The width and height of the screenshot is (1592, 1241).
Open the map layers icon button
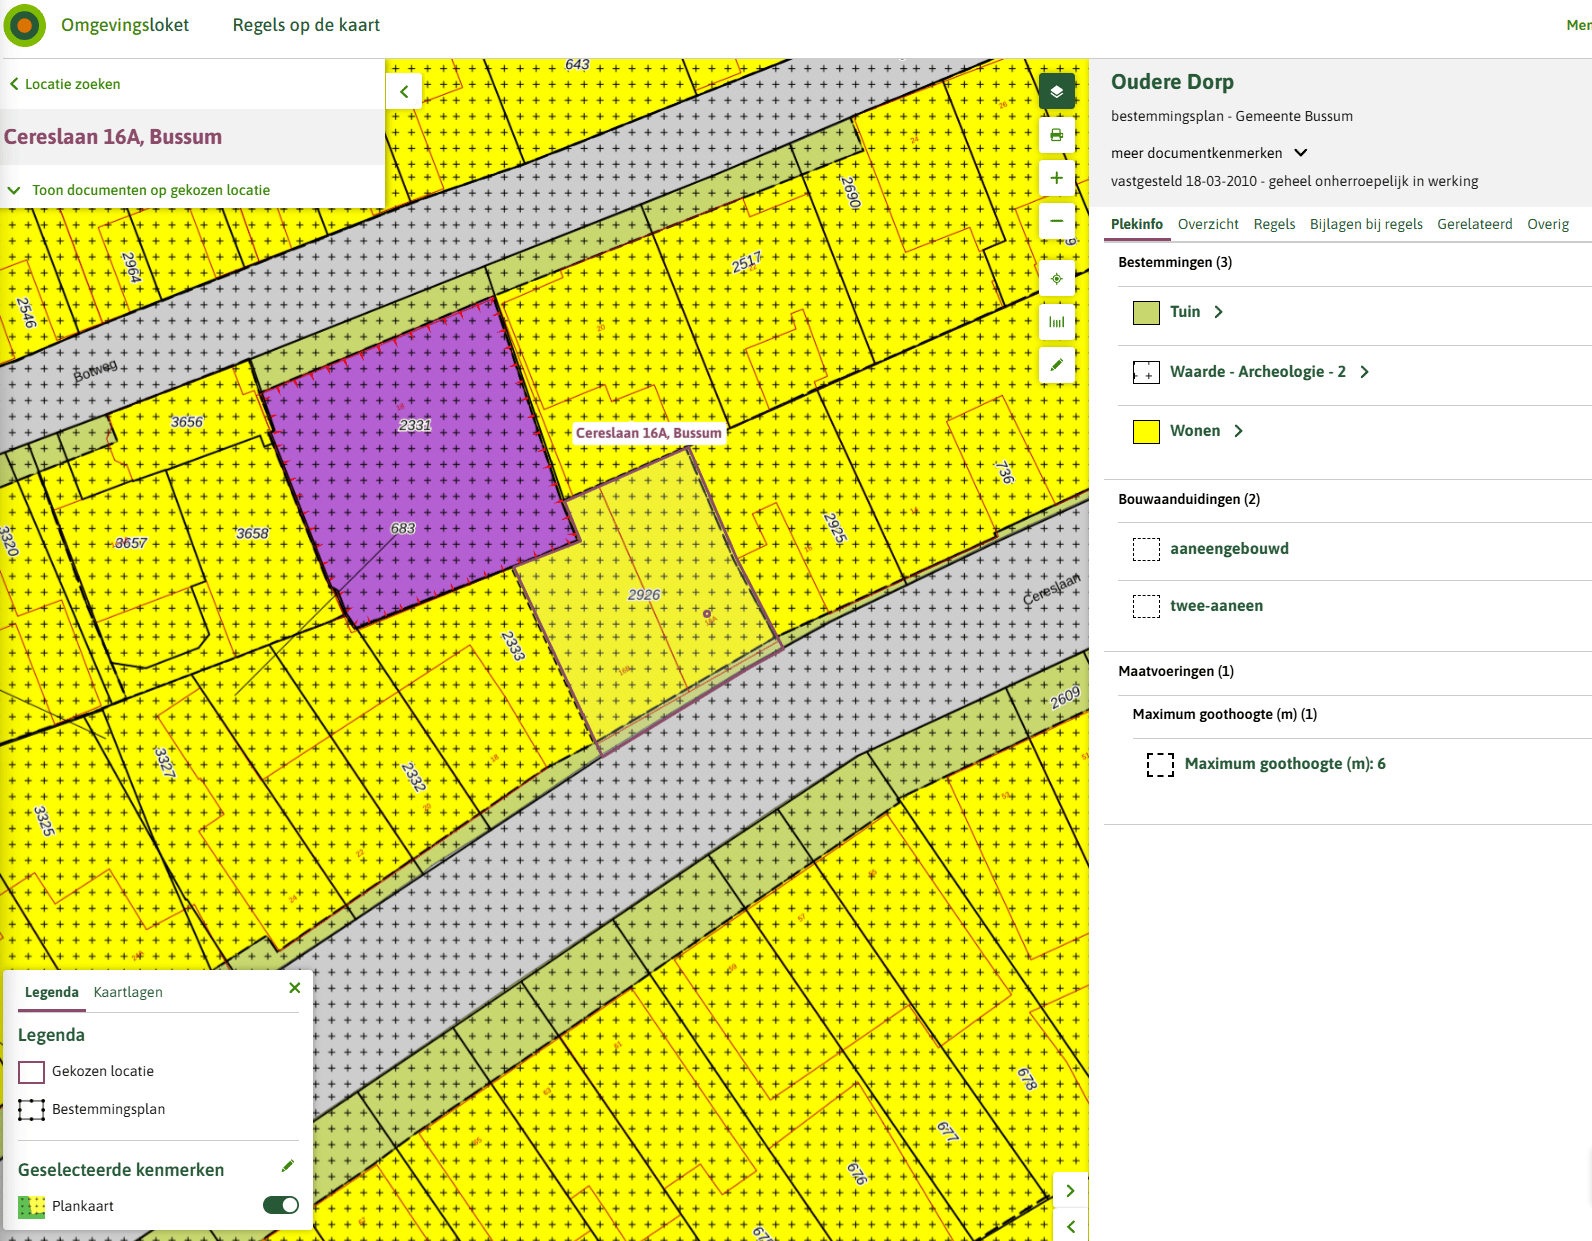1057,91
